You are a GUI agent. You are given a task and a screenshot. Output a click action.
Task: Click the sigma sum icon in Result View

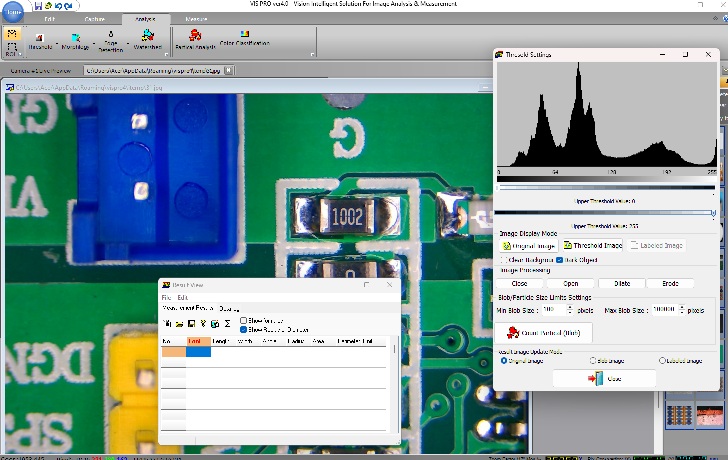coord(227,324)
